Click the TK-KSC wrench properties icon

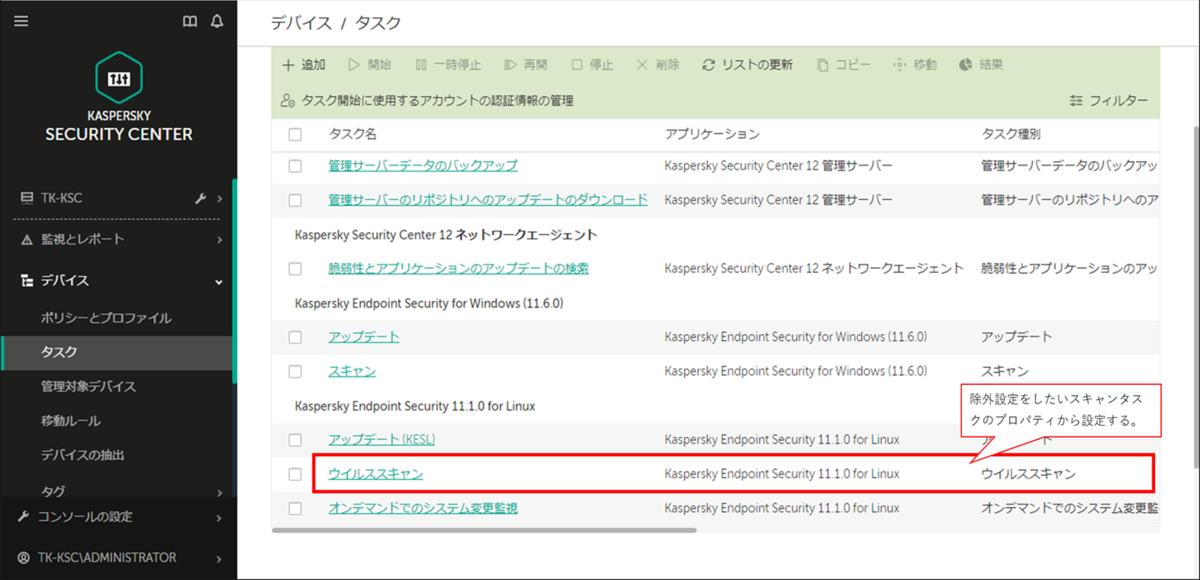pos(200,198)
